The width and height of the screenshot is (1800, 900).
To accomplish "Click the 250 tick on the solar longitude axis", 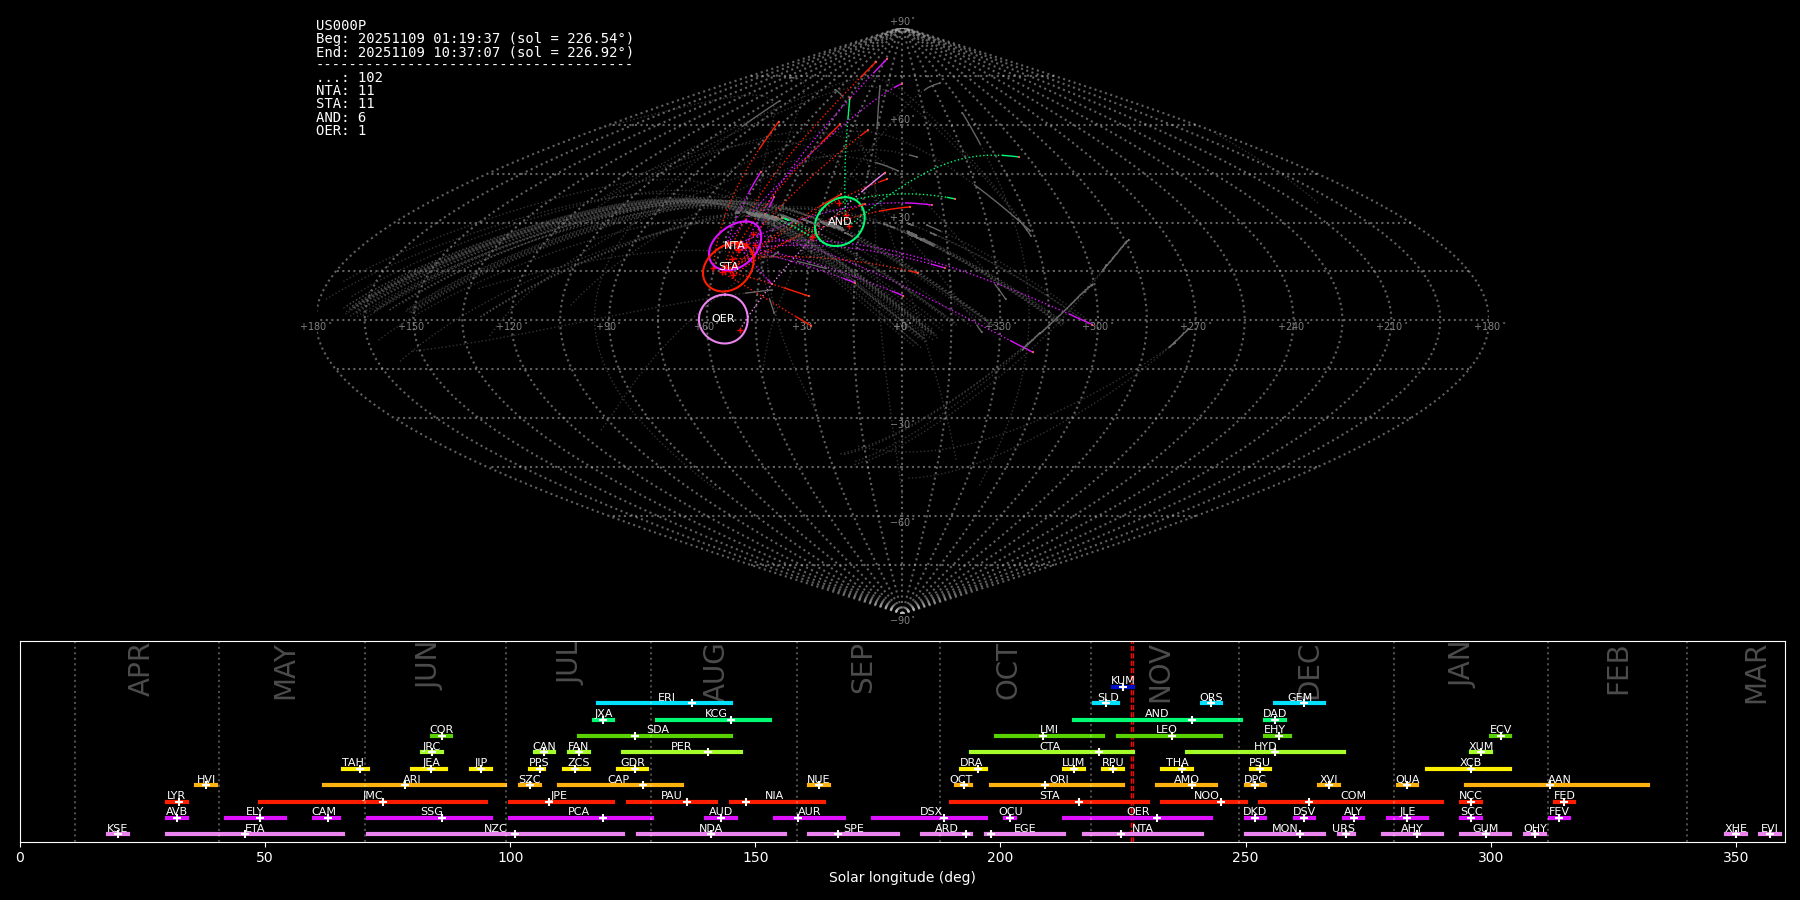I will pyautogui.click(x=1245, y=858).
